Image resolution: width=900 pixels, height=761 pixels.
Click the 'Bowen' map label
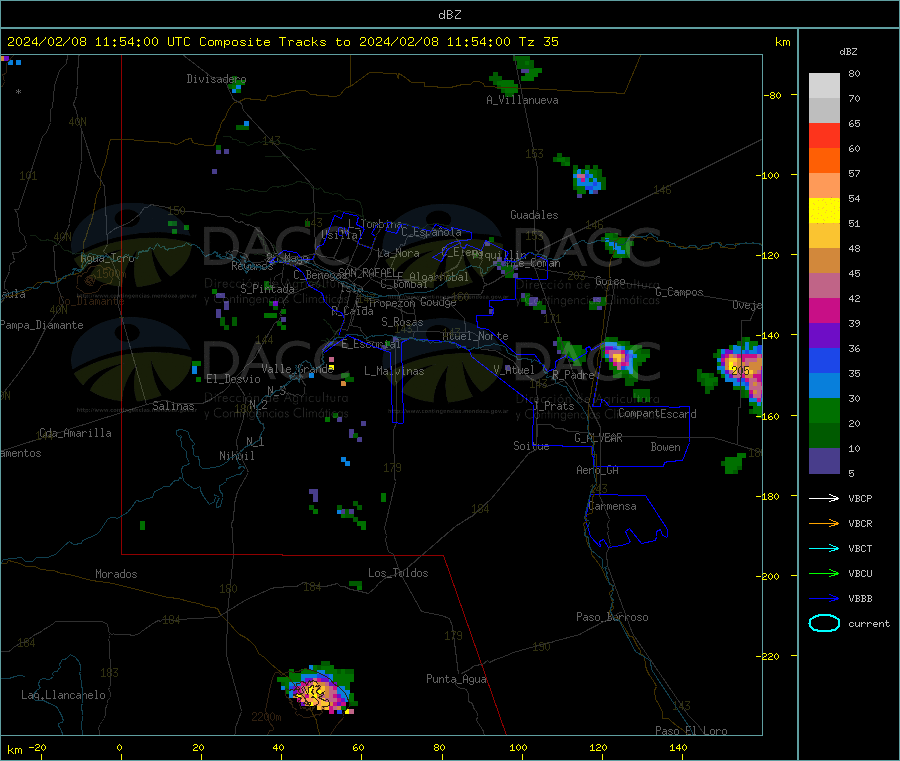(x=665, y=447)
